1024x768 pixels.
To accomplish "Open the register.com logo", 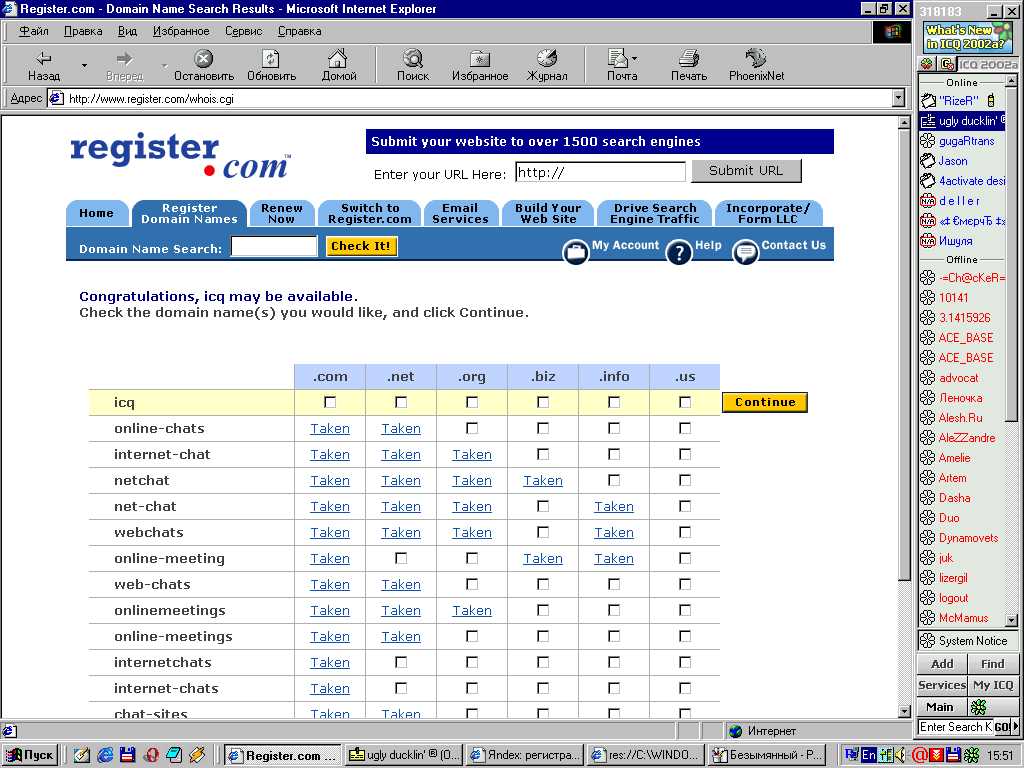I will click(180, 155).
